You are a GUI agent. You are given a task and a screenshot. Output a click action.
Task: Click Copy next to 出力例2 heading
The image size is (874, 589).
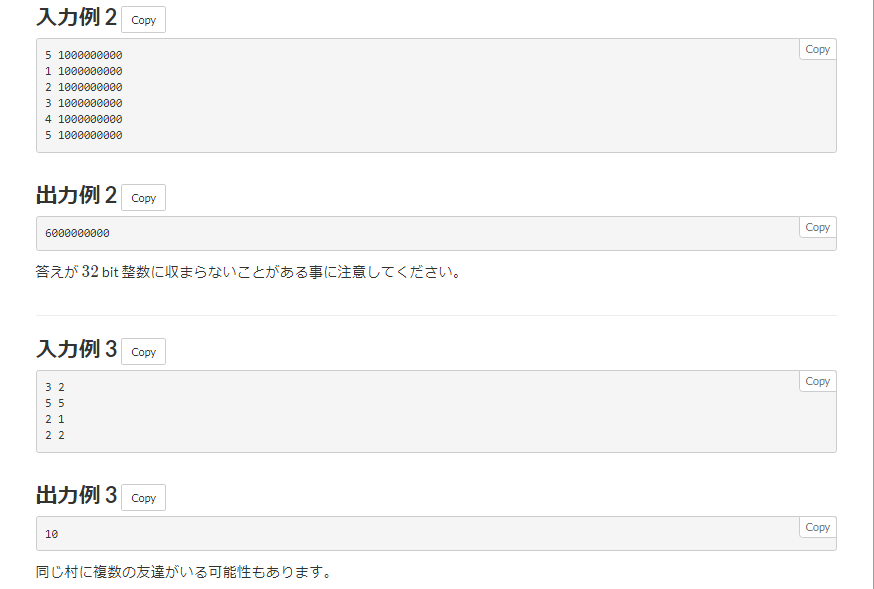pyautogui.click(x=143, y=197)
